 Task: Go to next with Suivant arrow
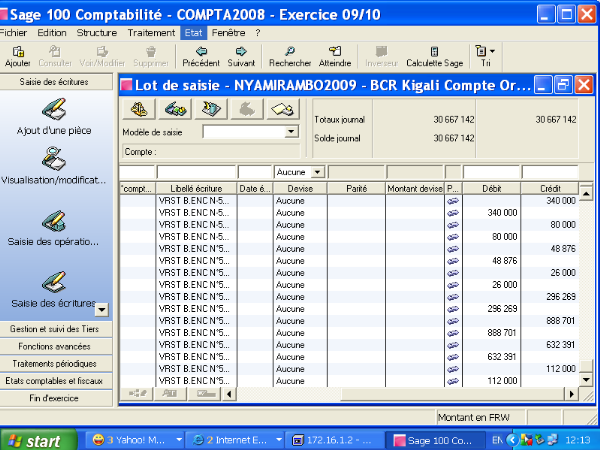(x=241, y=56)
